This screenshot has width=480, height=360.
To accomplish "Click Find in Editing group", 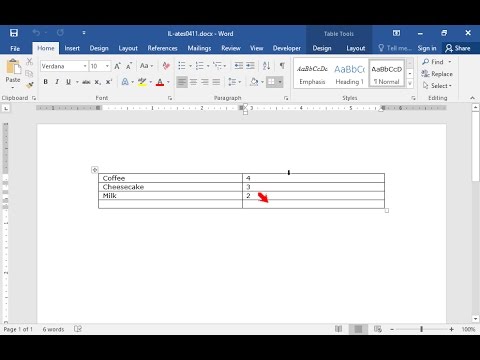I will pos(433,62).
